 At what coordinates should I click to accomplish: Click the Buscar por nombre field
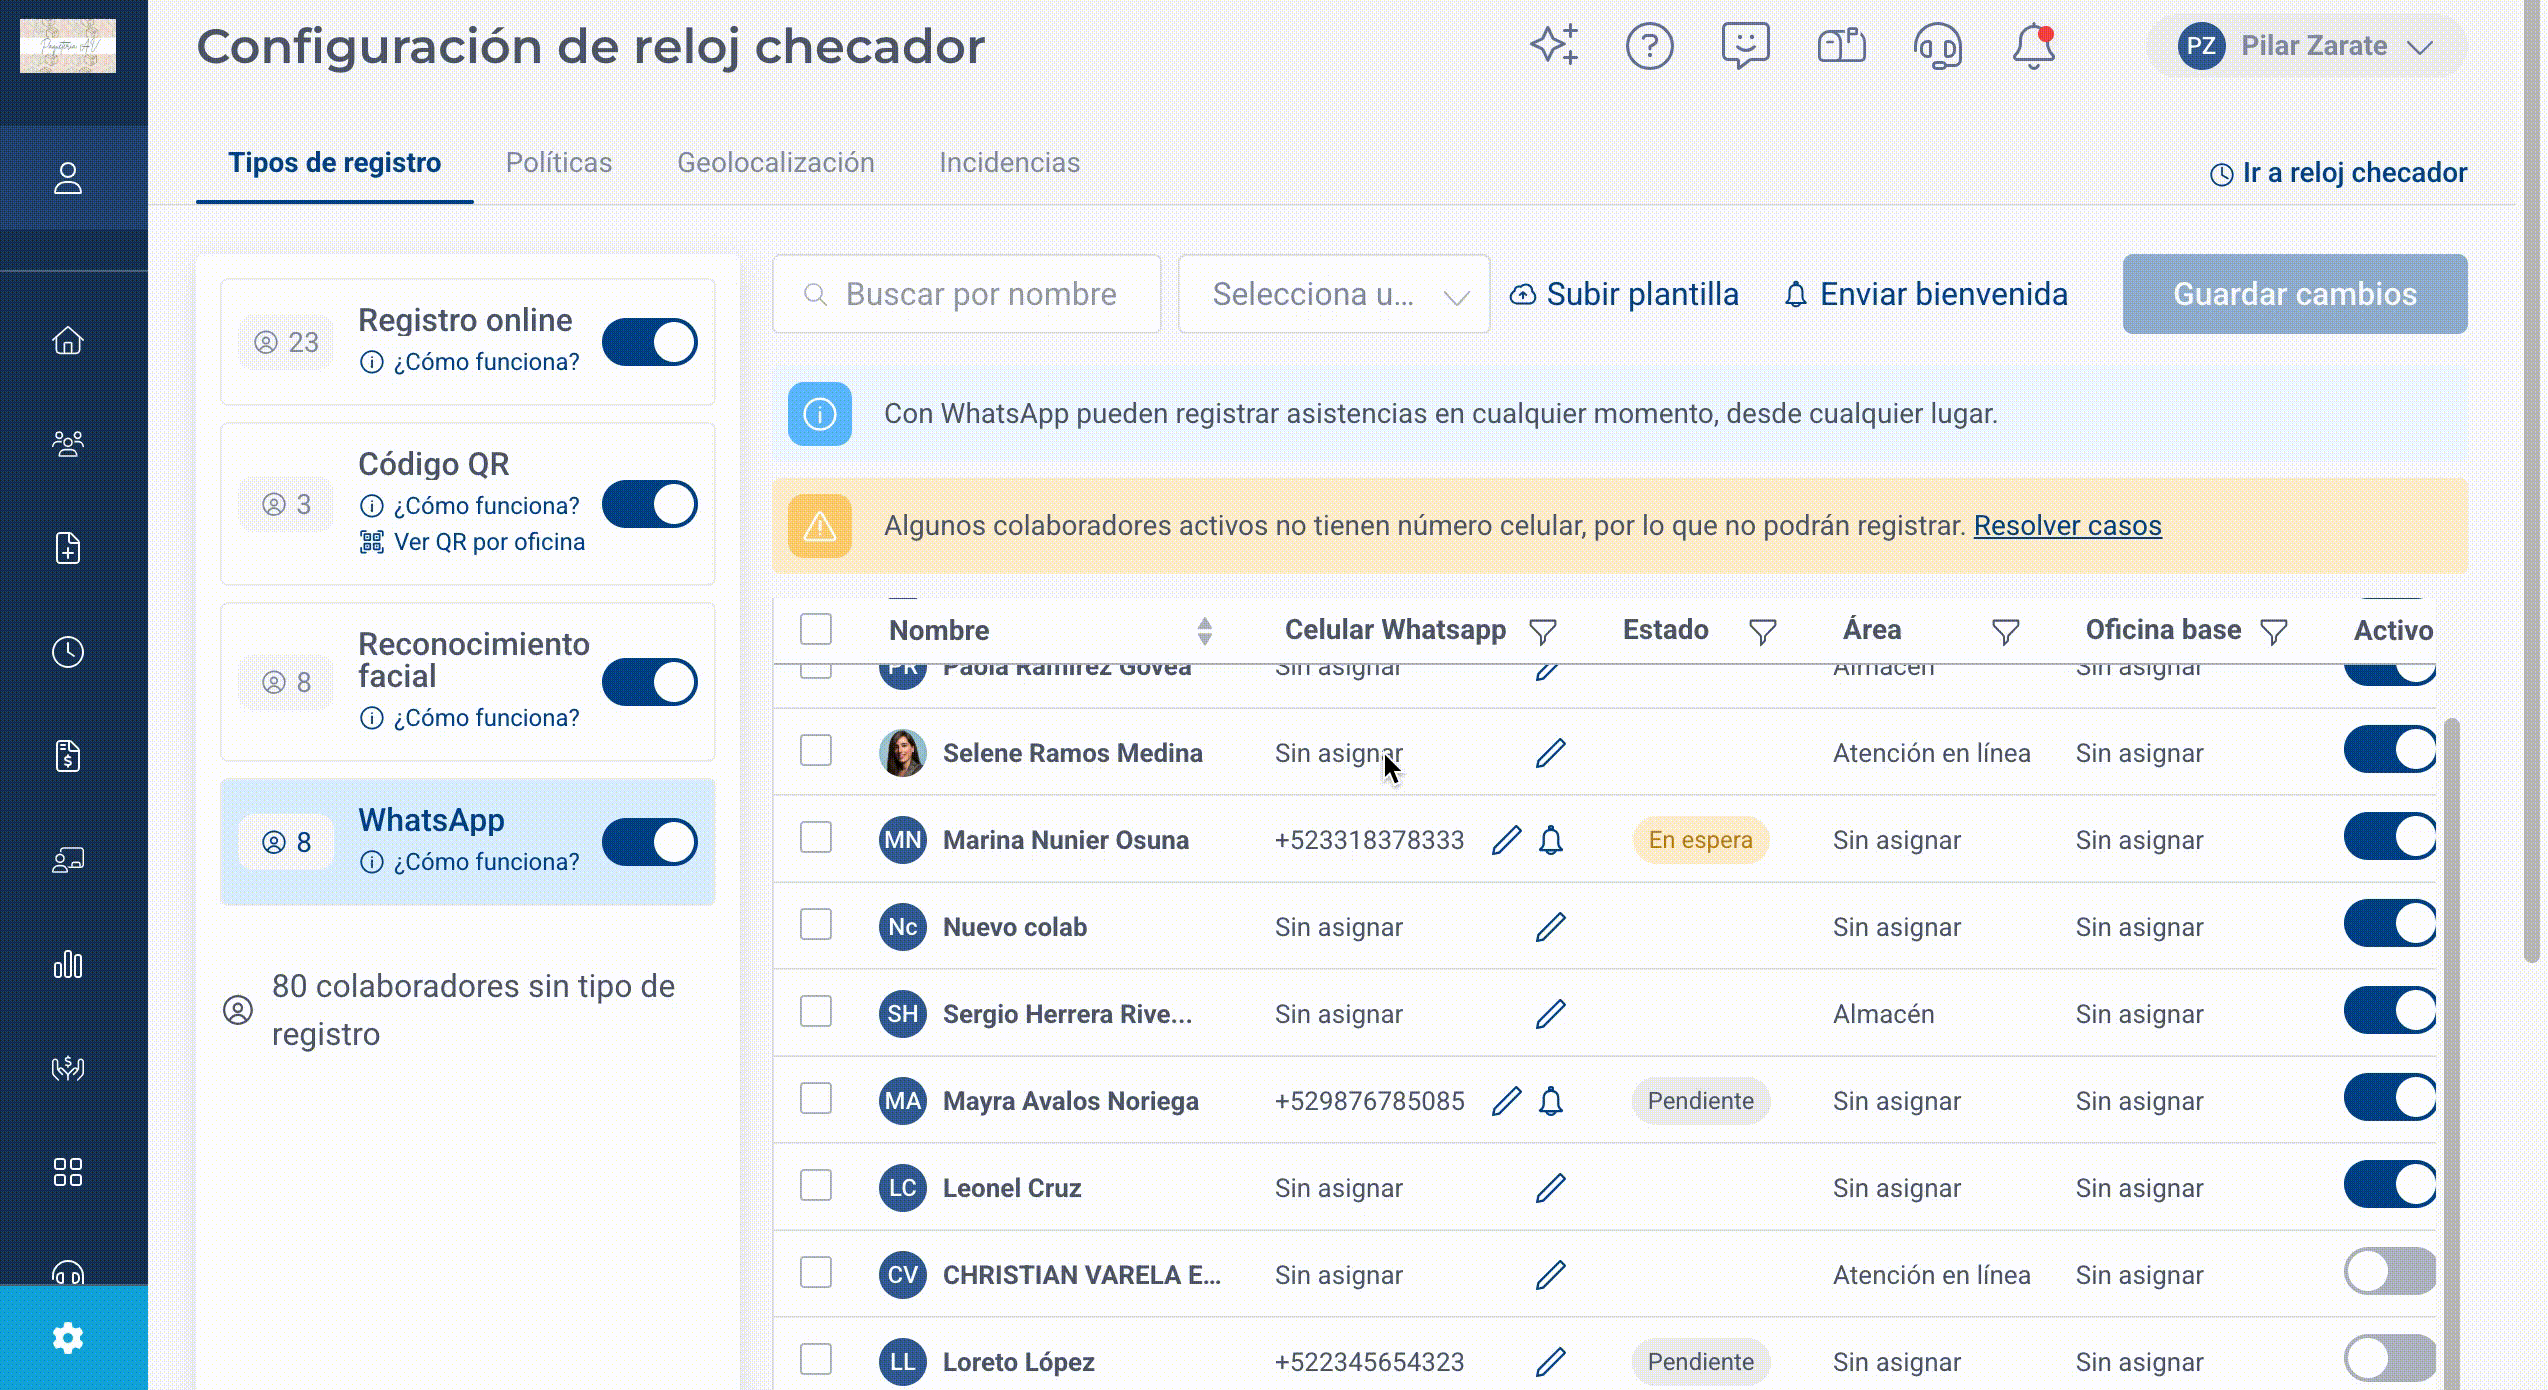click(966, 294)
